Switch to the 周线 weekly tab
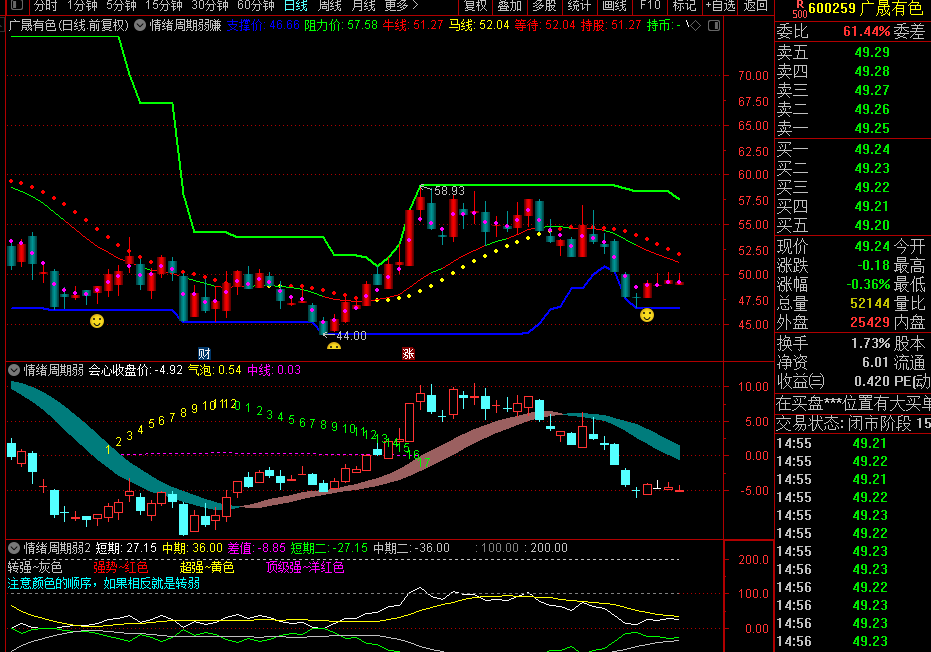This screenshot has width=931, height=652. click(330, 5)
